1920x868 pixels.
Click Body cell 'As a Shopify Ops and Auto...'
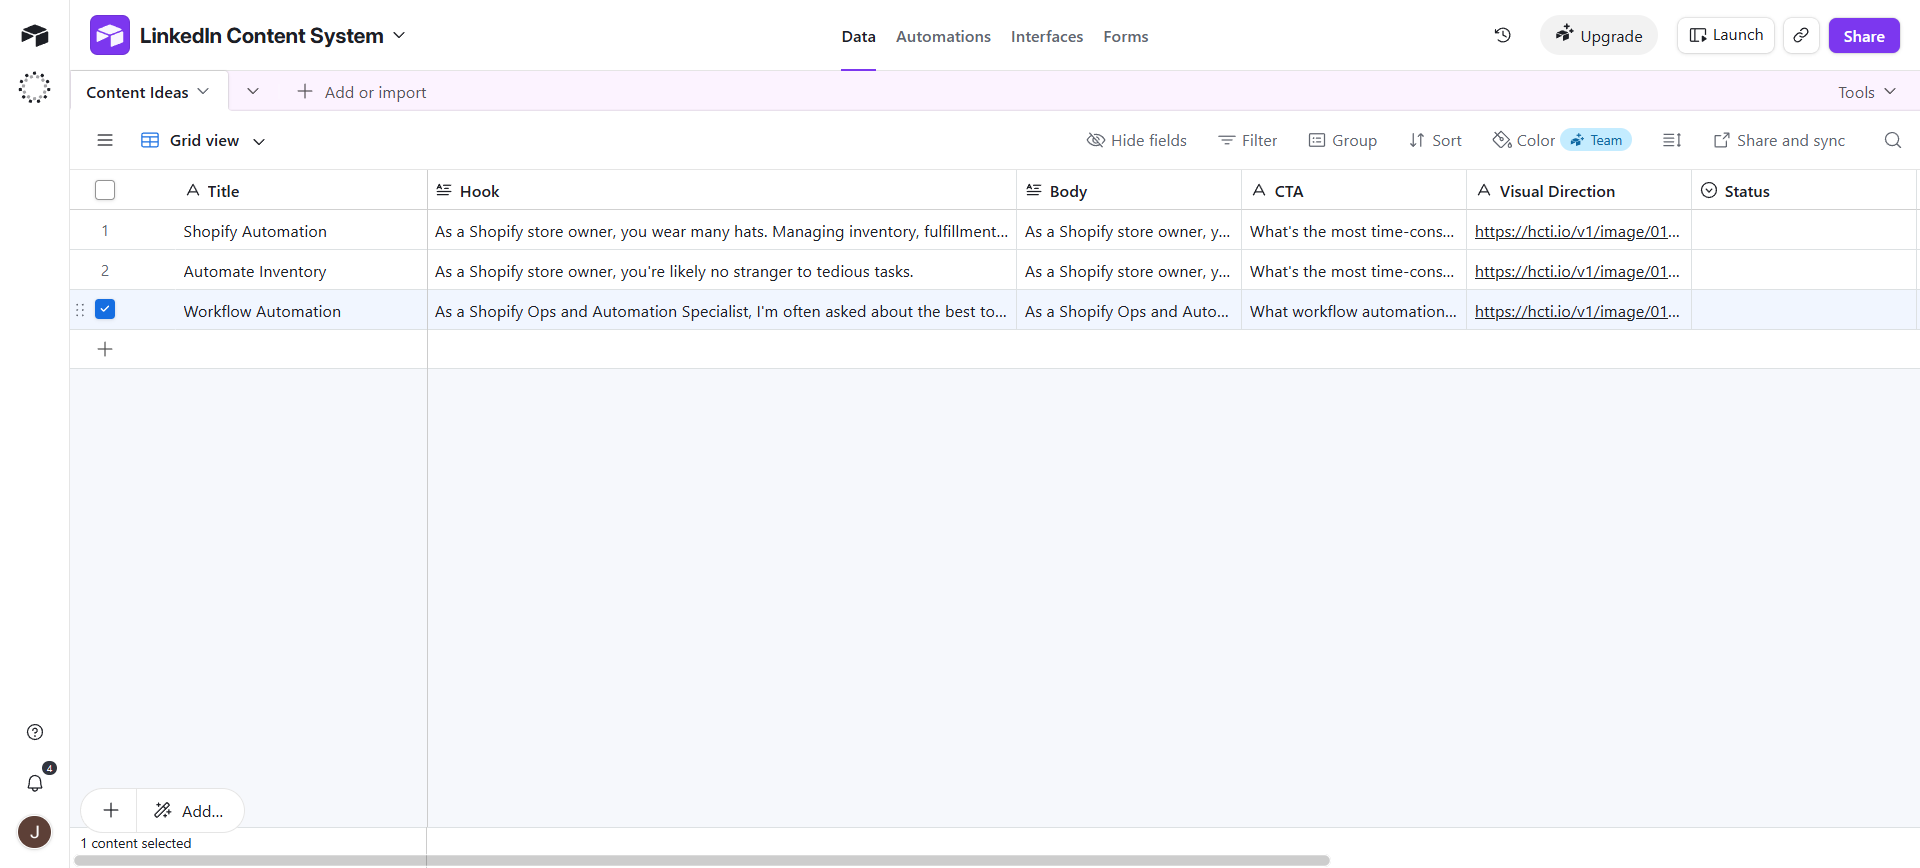tap(1129, 310)
